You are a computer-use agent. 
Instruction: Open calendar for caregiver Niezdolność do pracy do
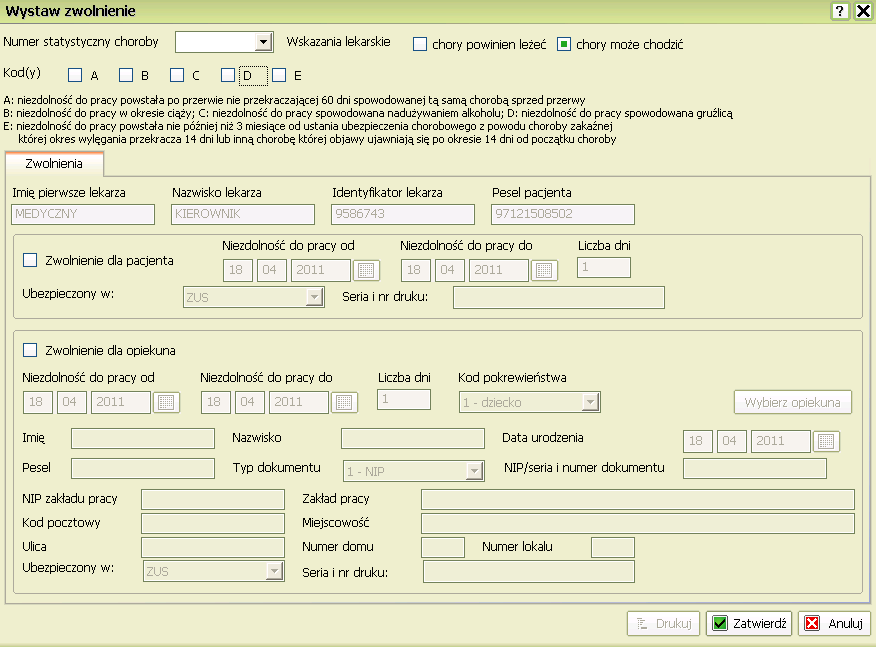[x=344, y=402]
